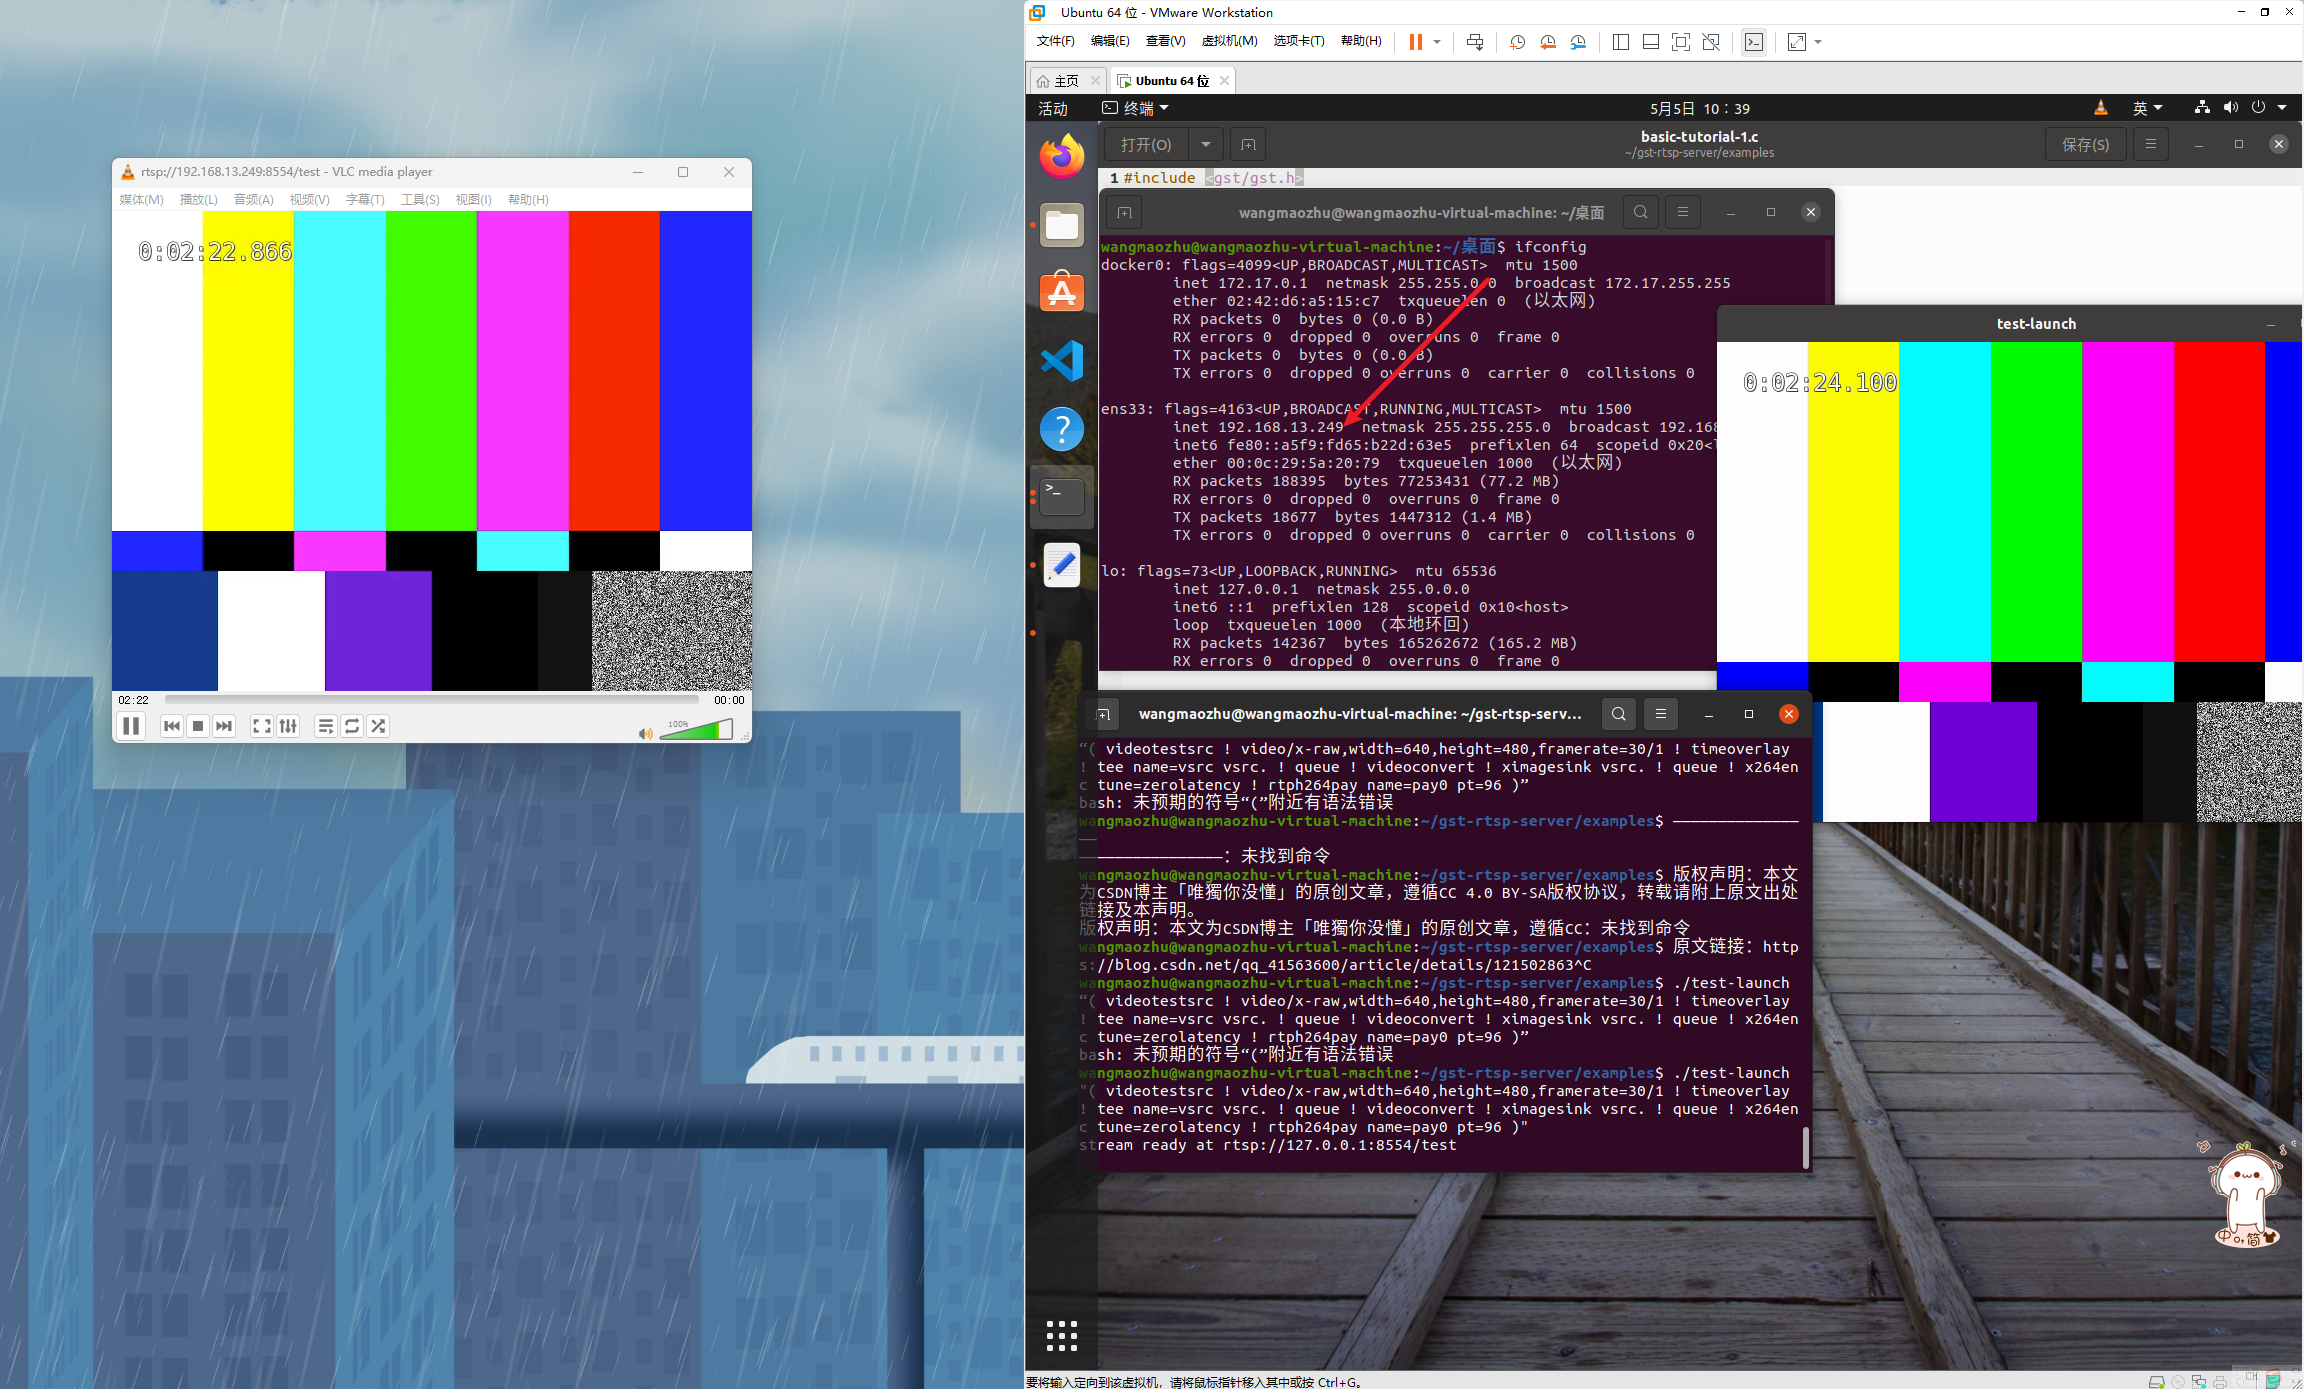Open VLC extended settings equalizer icon
2304x1389 pixels.
(x=289, y=727)
